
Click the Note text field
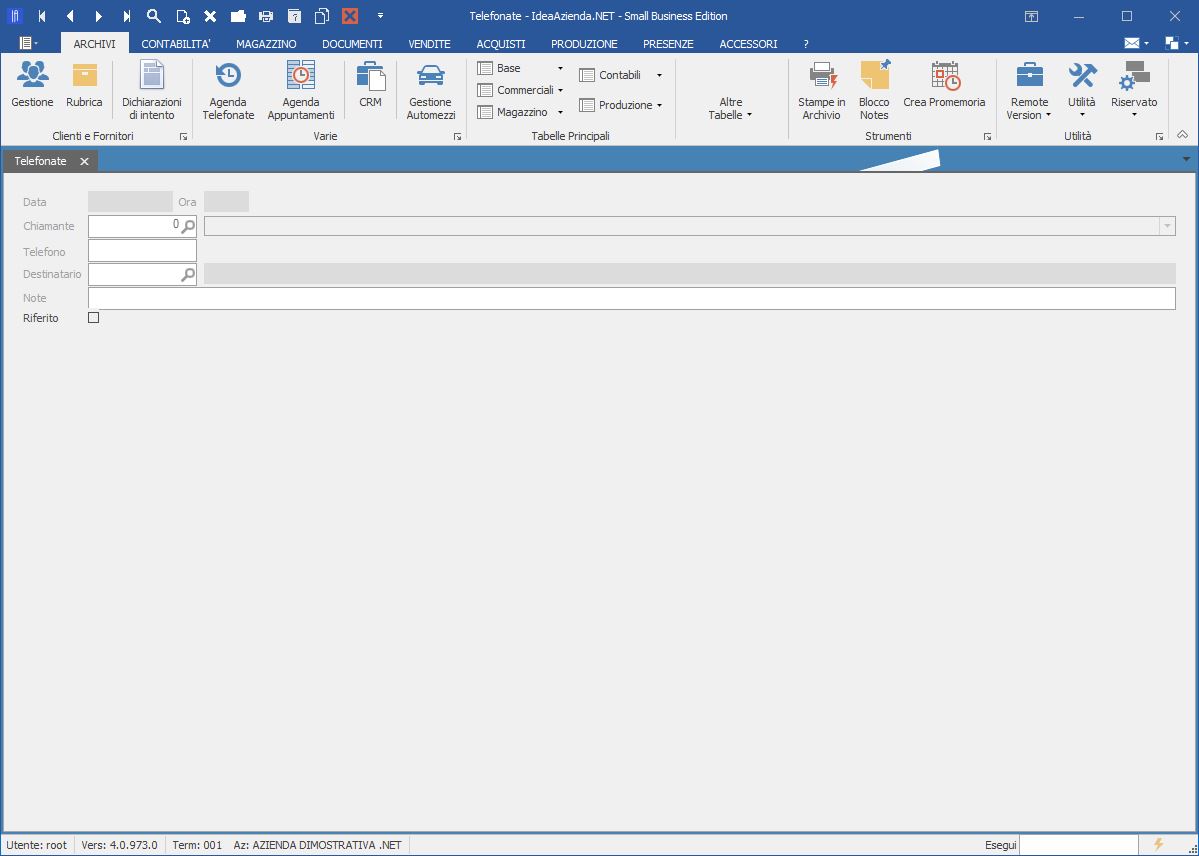(x=632, y=298)
